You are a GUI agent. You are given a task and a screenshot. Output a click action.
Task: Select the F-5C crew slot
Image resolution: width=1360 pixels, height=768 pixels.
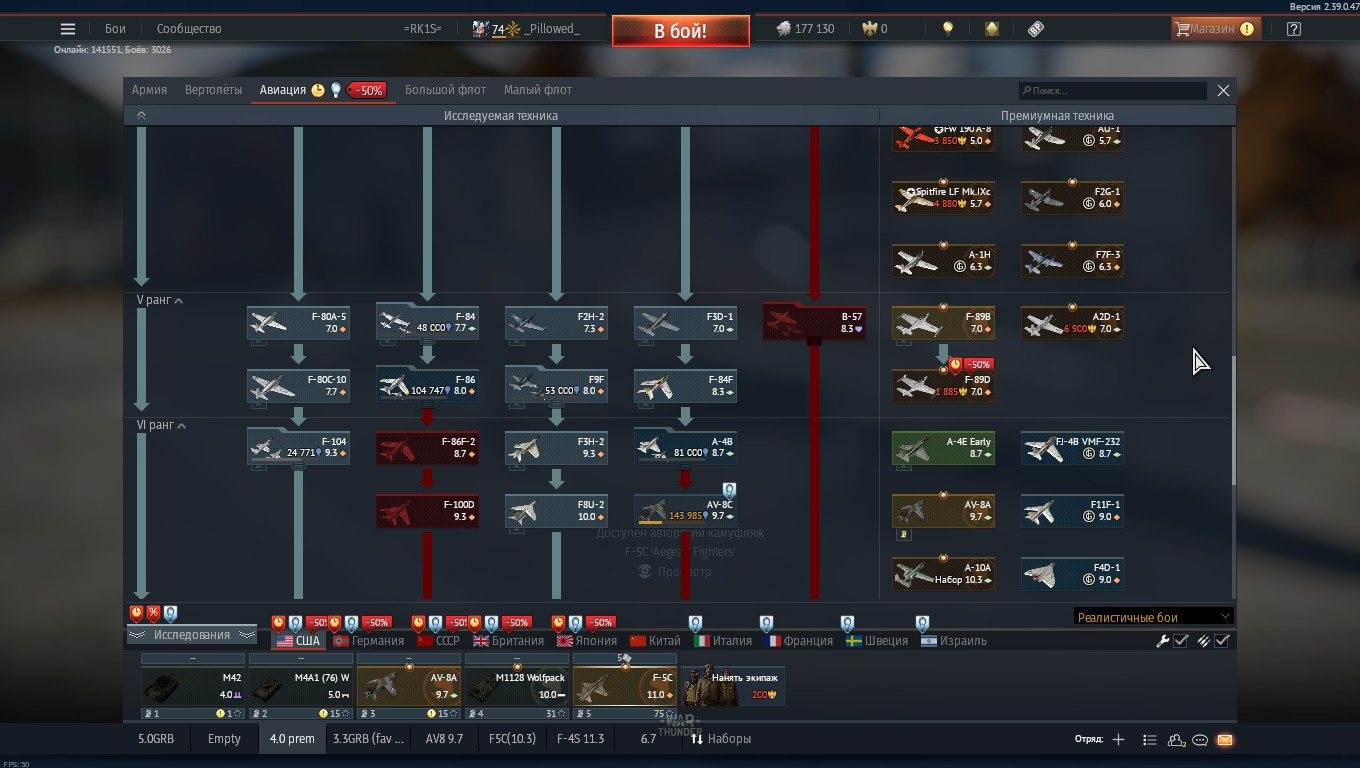(x=625, y=687)
